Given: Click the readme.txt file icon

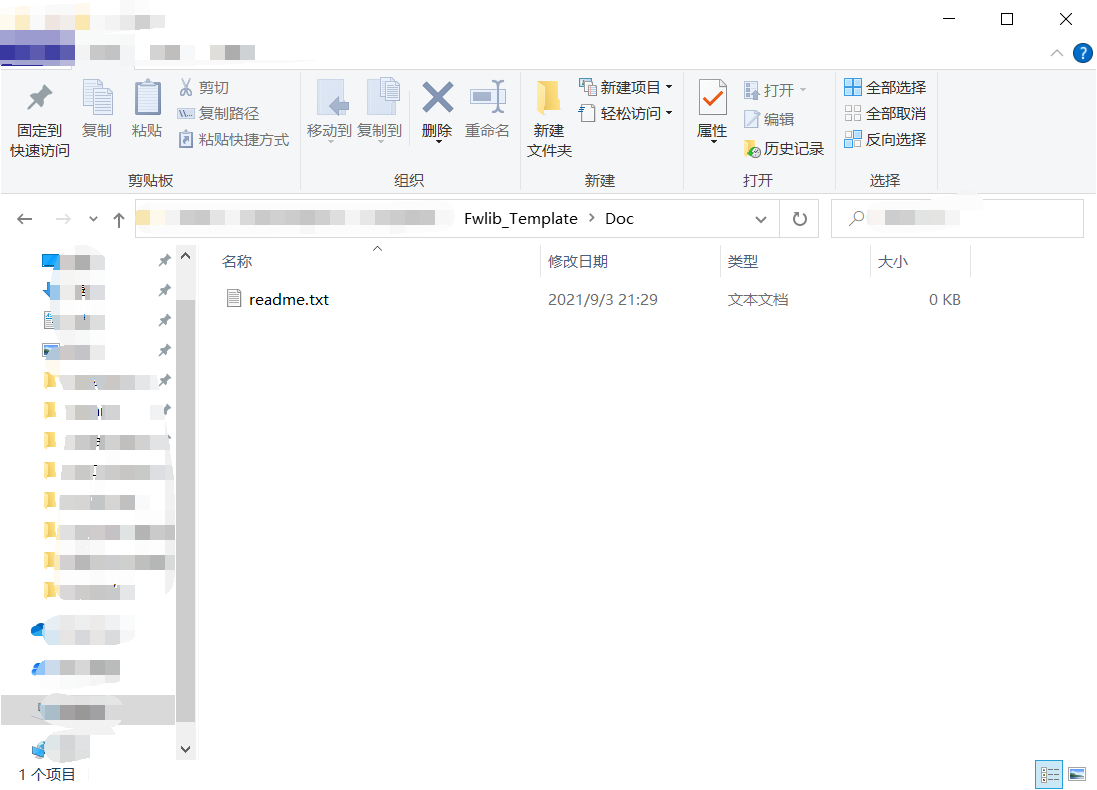Looking at the screenshot, I should coord(234,299).
